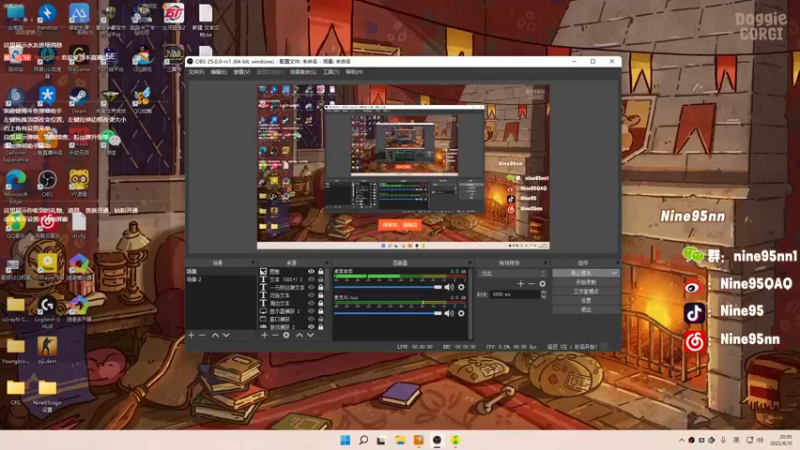Click the audio mixer vertical scrollbar
The width and height of the screenshot is (800, 450).
[x=470, y=304]
